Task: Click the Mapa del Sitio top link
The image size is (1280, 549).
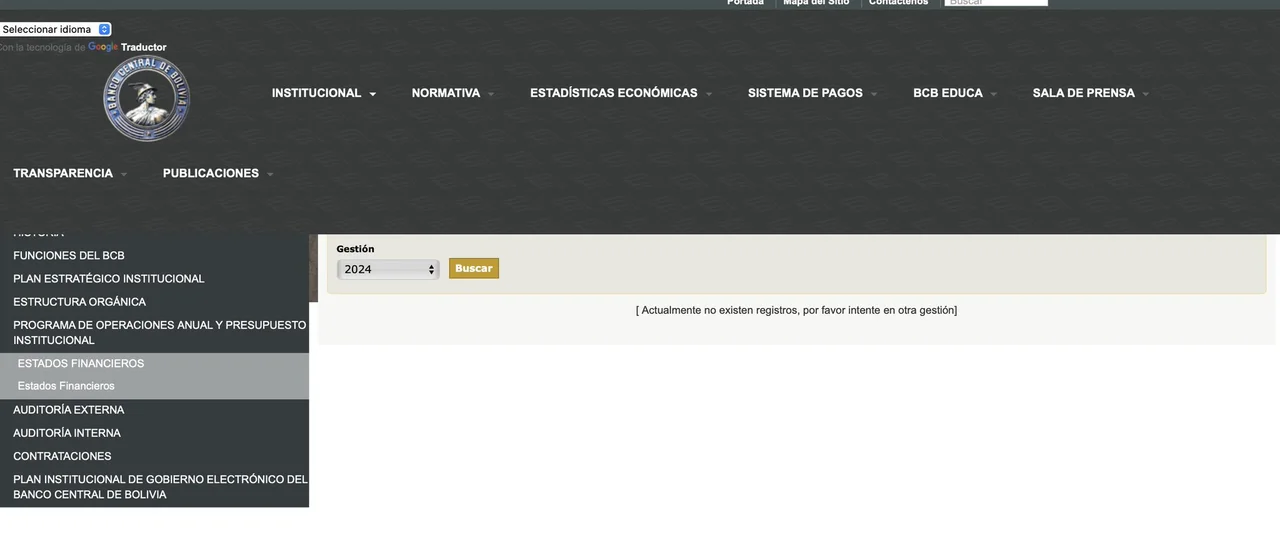Action: (816, 3)
